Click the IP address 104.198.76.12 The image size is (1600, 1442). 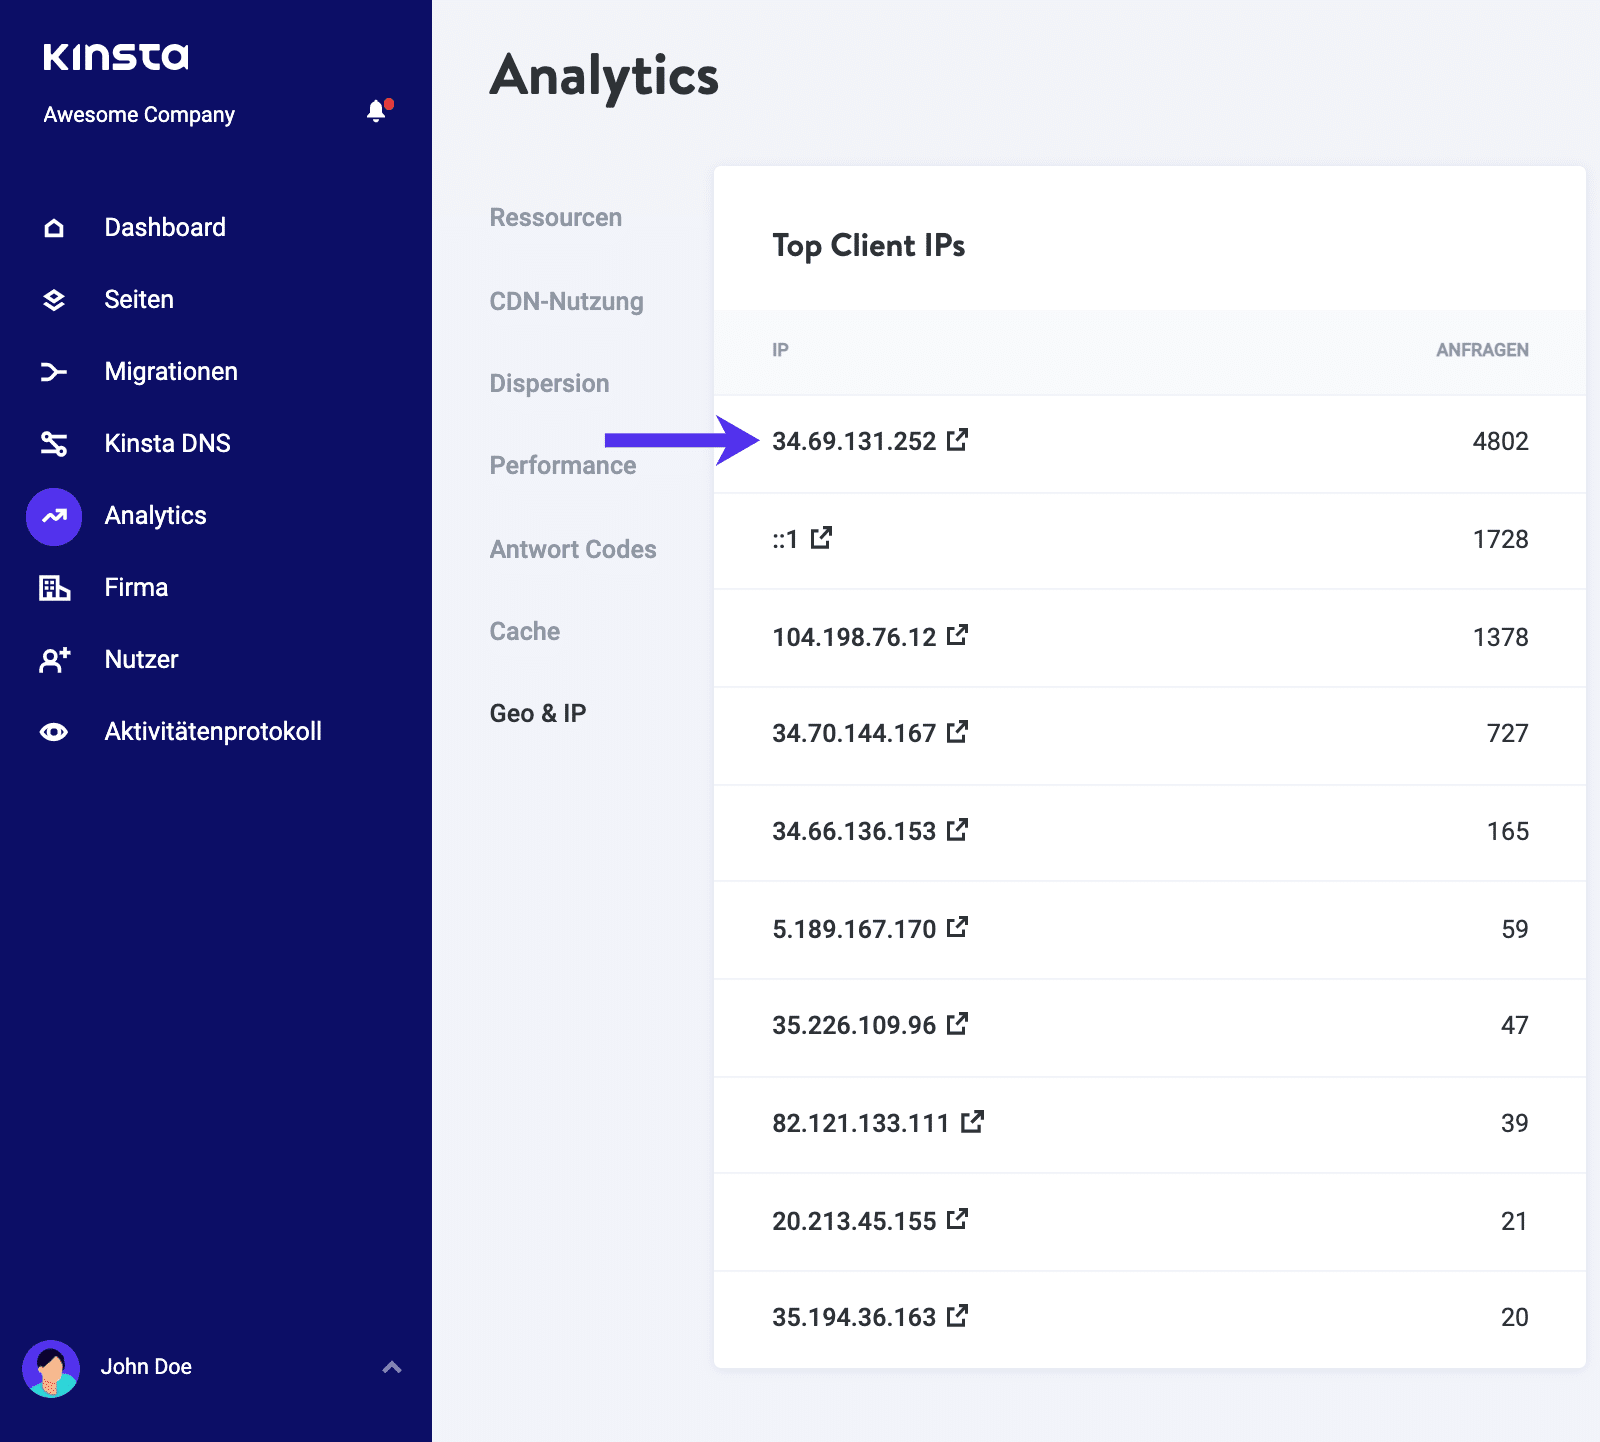coord(854,637)
